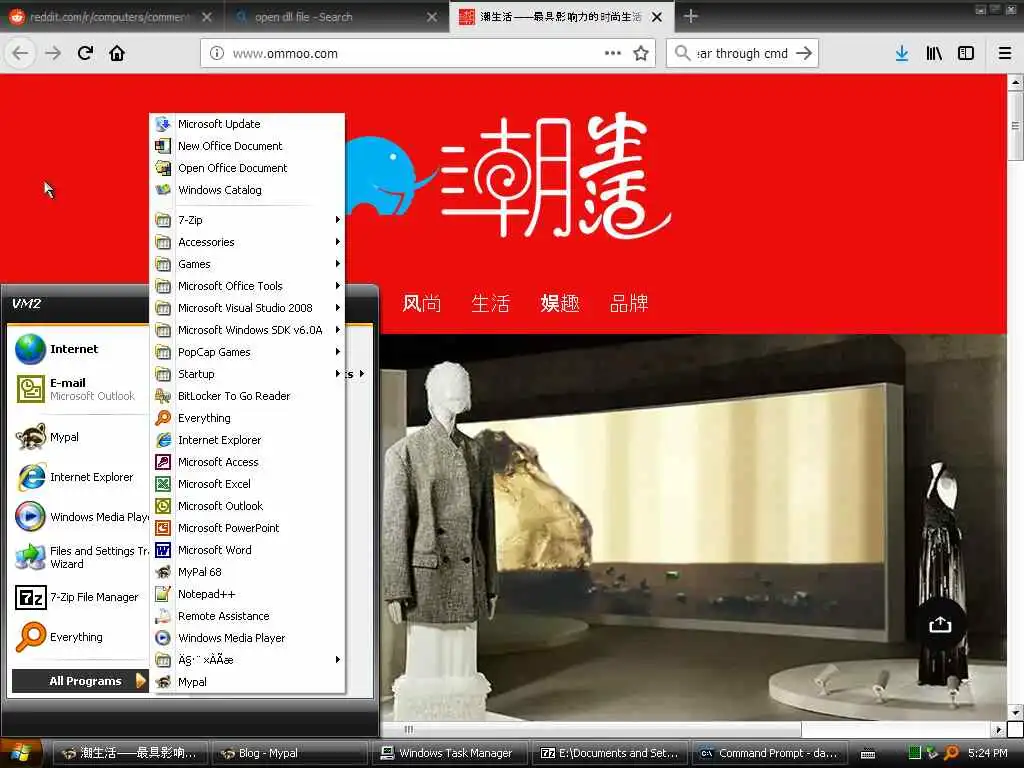Open Remote Assistance
This screenshot has width=1024, height=768.
tap(247, 616)
